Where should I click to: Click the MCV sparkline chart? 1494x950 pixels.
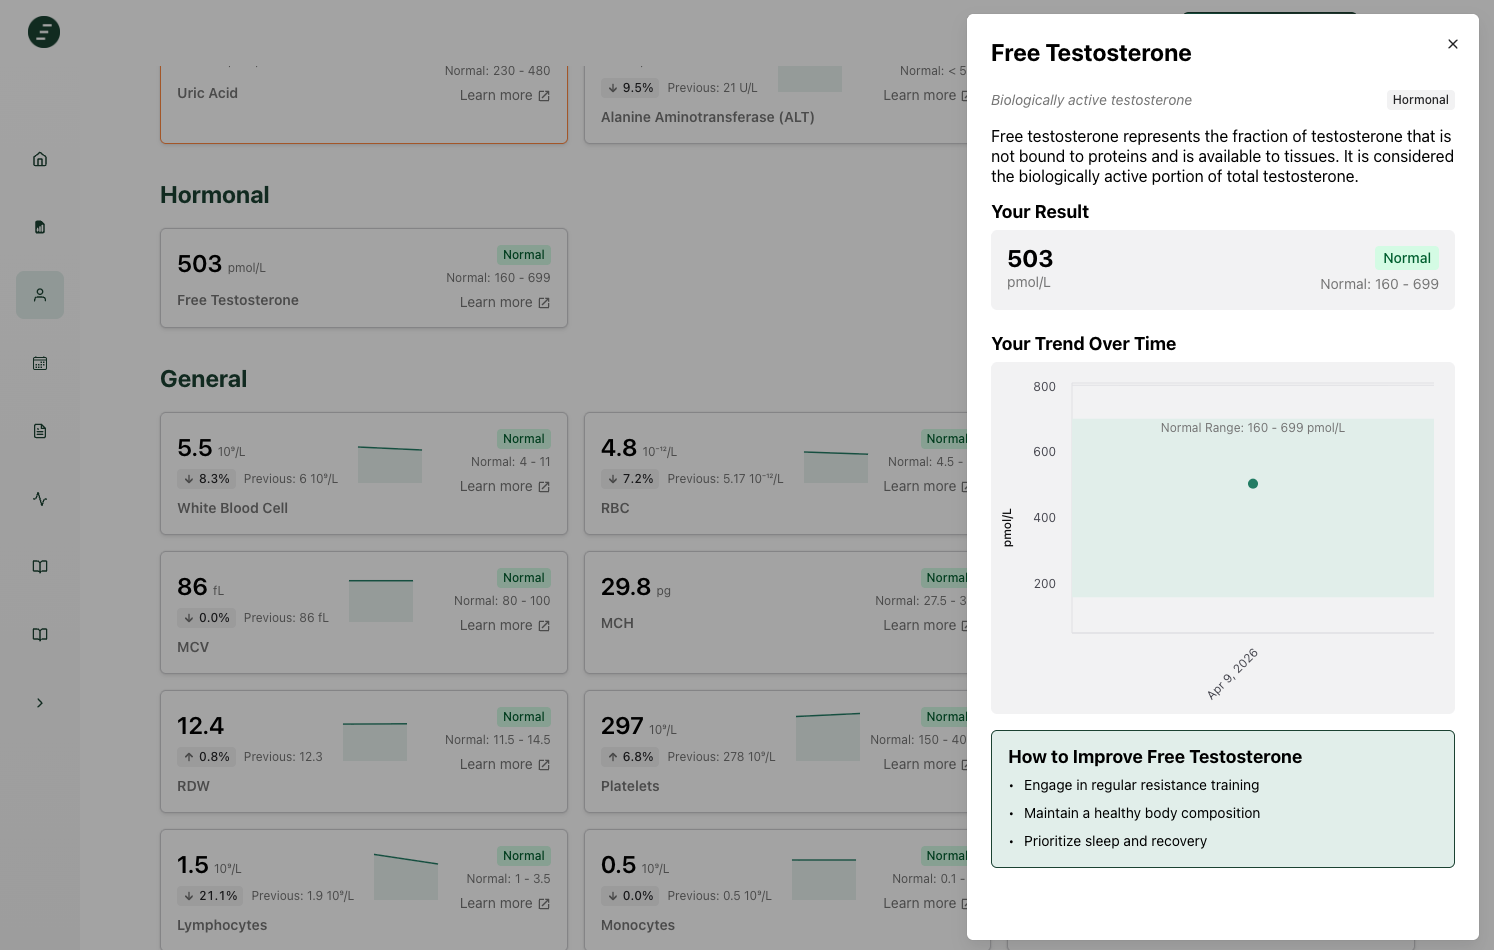pos(381,601)
